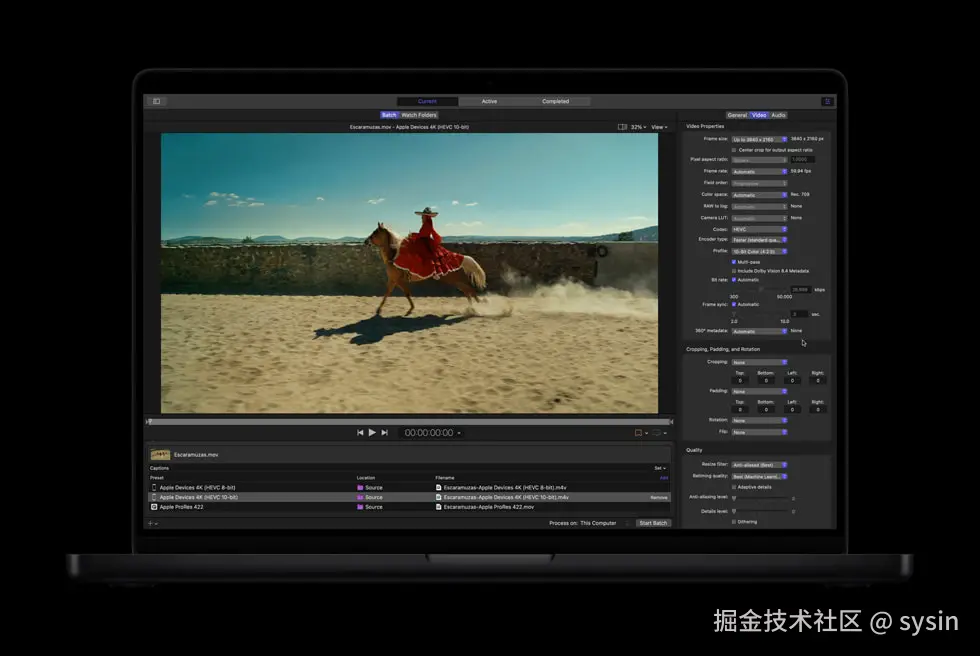Toggle the settings sidebar icon at top left

click(157, 101)
